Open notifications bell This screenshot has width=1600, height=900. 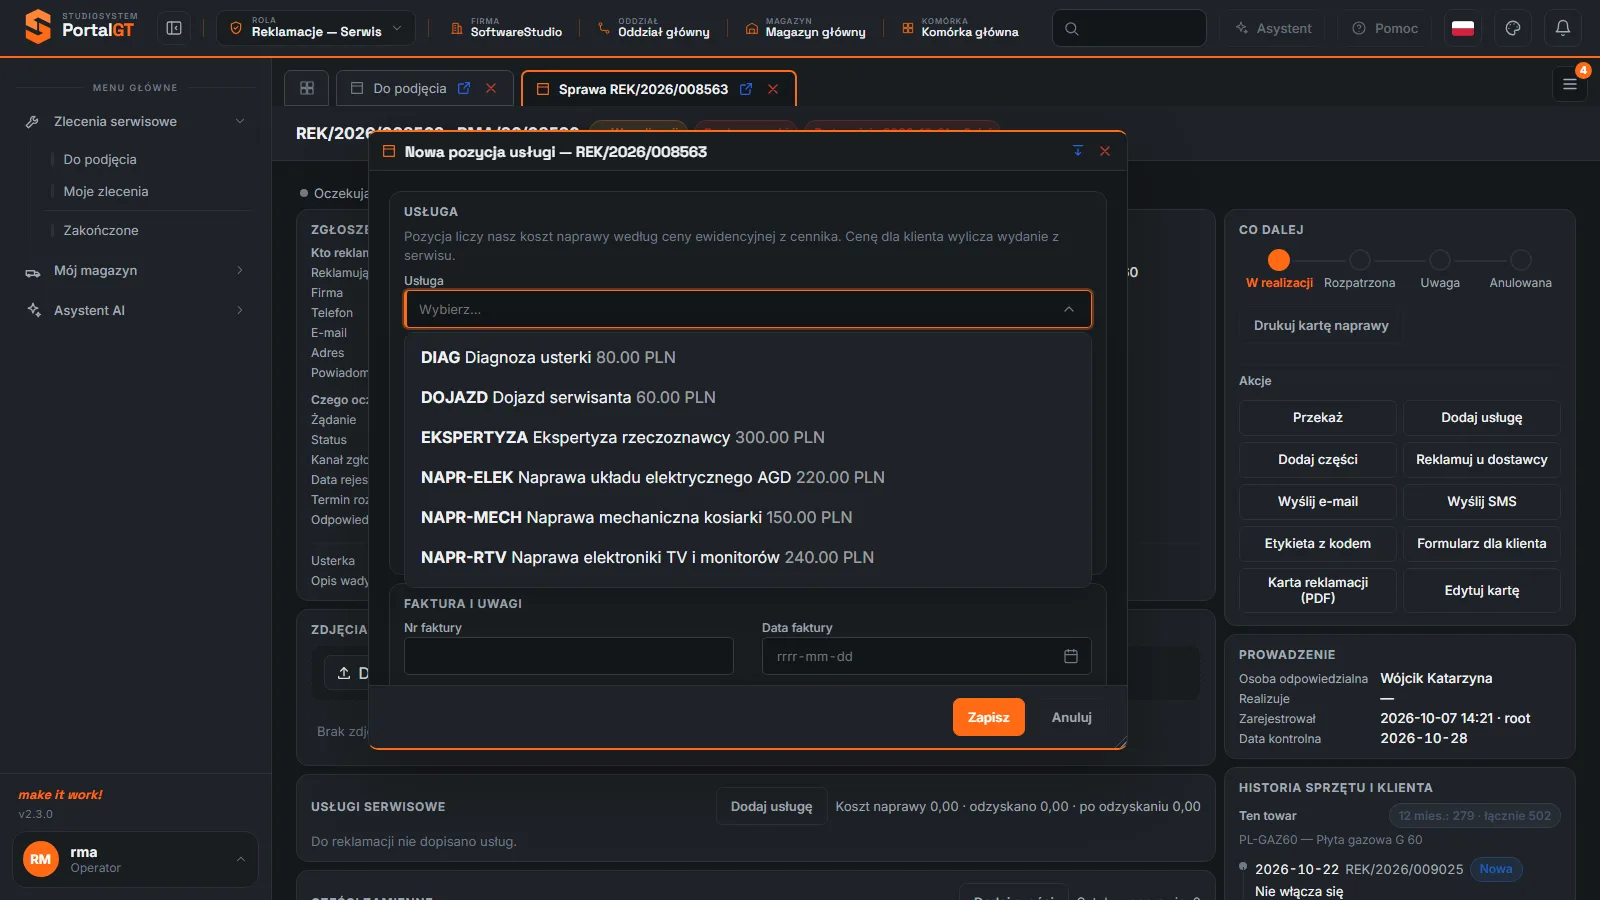point(1563,28)
